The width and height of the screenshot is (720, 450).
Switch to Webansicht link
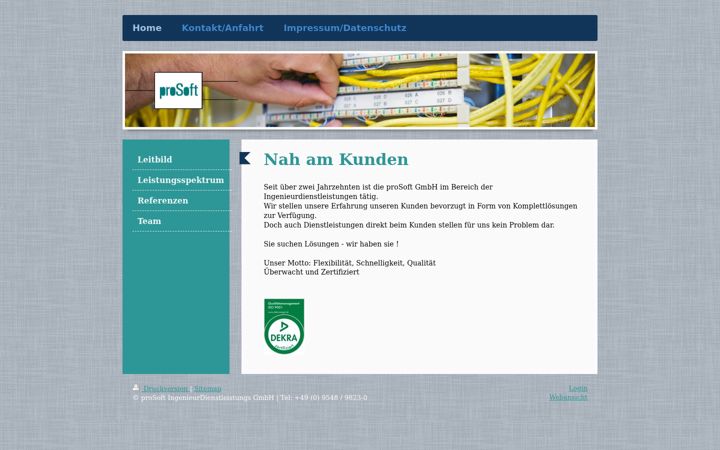pyautogui.click(x=568, y=398)
